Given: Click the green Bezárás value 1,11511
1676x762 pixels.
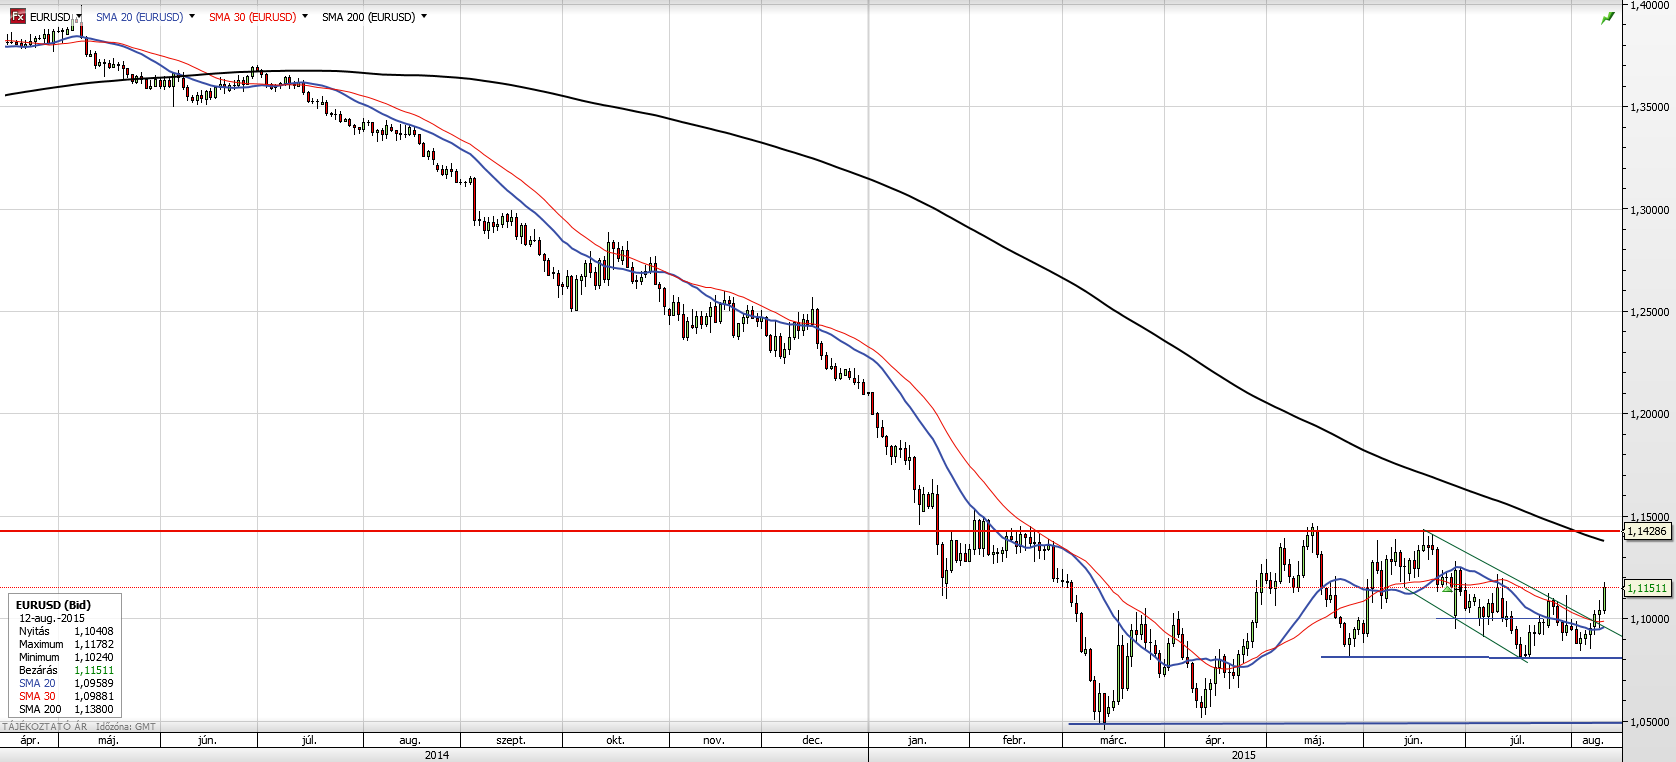Looking at the screenshot, I should pos(94,670).
